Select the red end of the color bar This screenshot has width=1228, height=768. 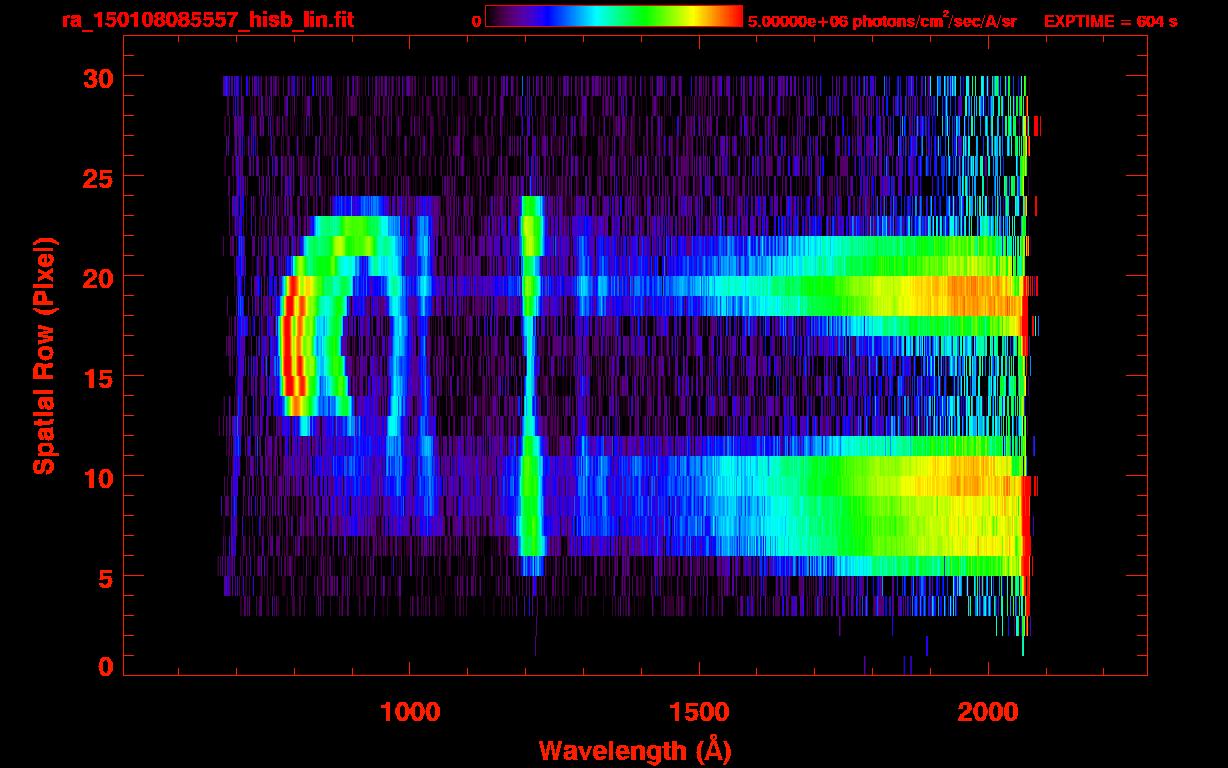pos(734,16)
